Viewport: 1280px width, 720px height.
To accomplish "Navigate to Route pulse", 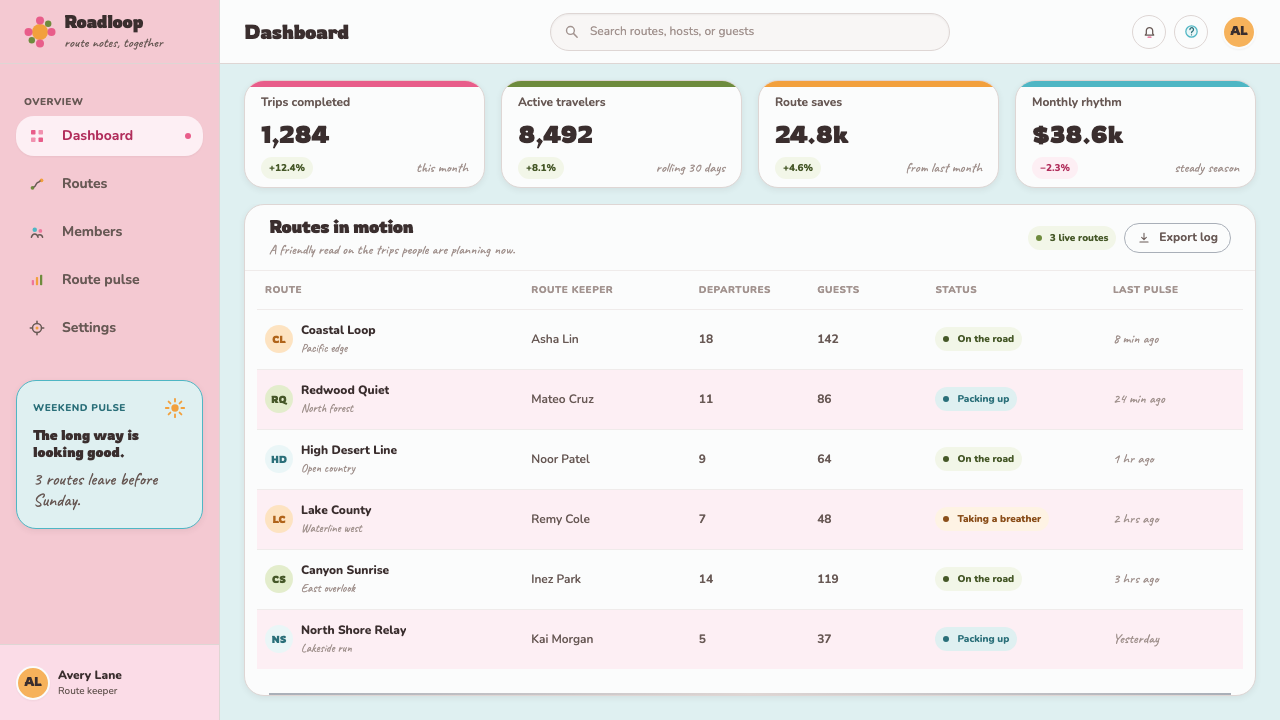I will (x=109, y=280).
